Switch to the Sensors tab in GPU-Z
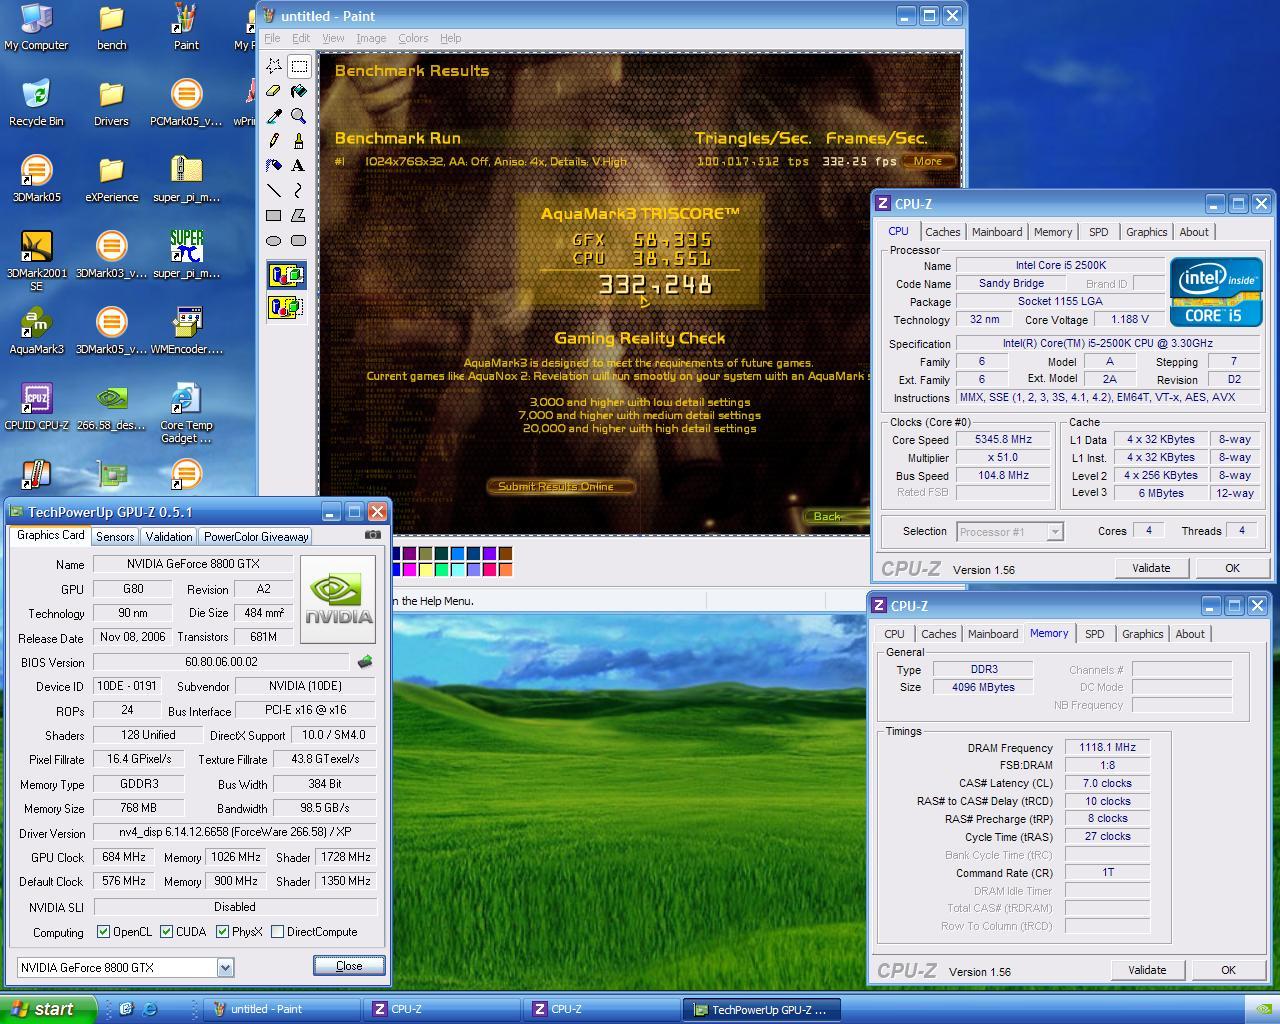Viewport: 1280px width, 1024px height. pos(115,537)
